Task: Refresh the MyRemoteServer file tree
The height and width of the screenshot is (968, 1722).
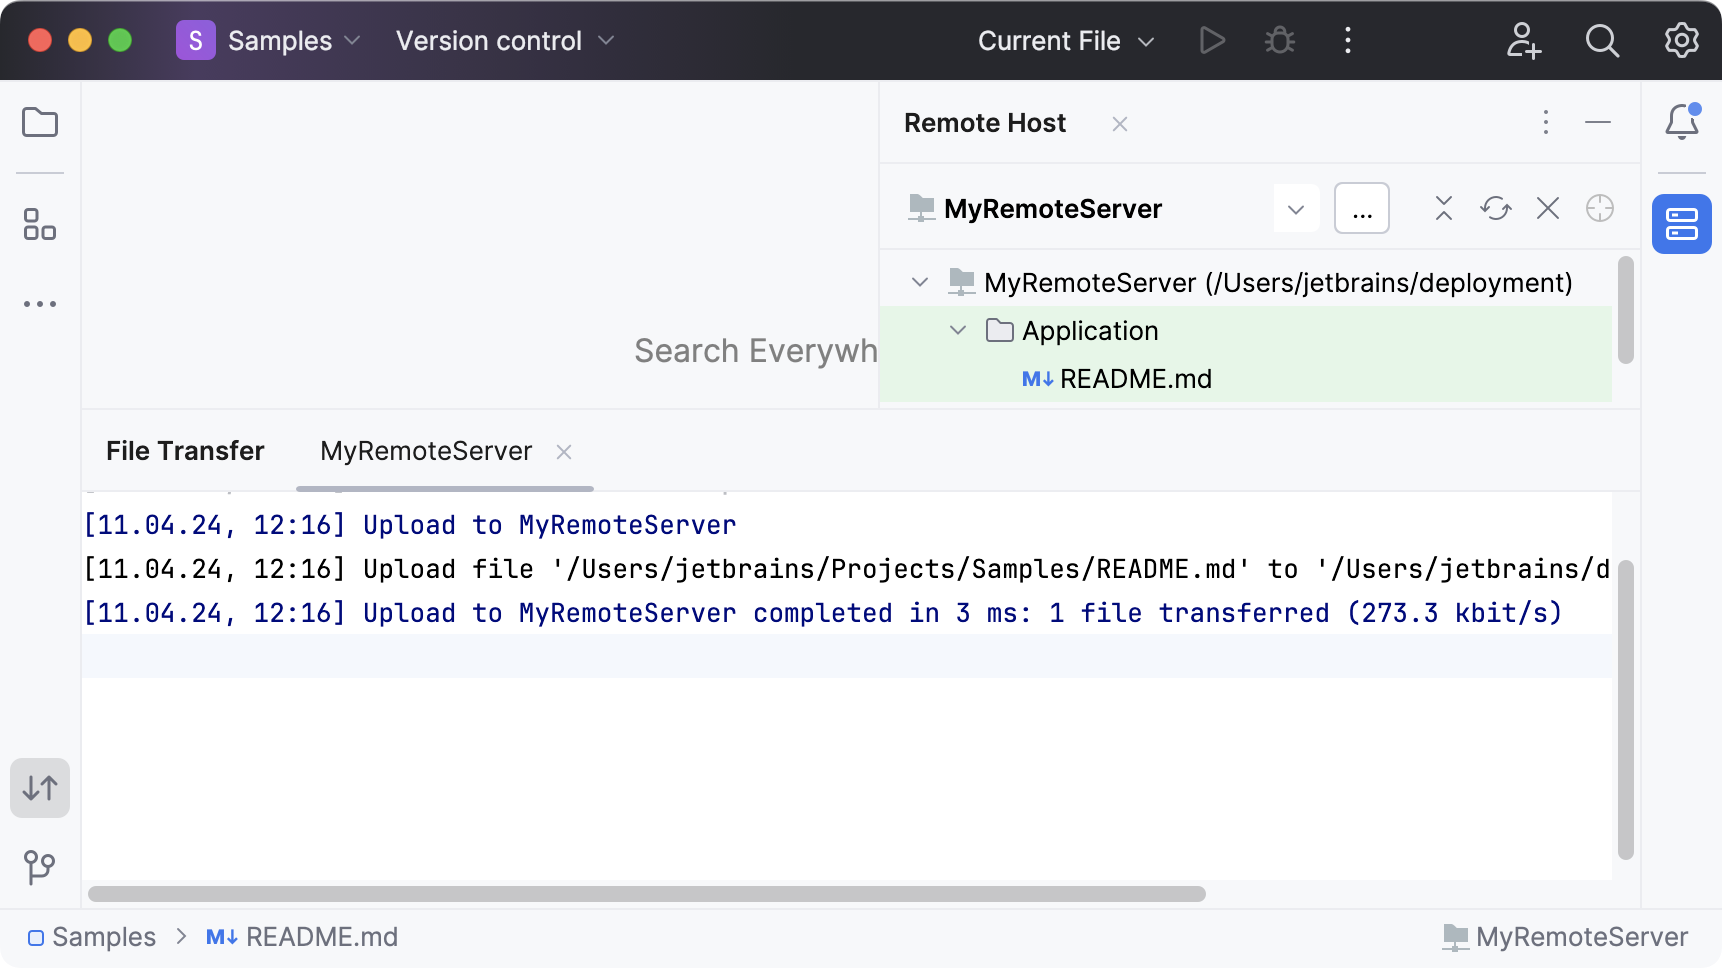Action: (1495, 208)
